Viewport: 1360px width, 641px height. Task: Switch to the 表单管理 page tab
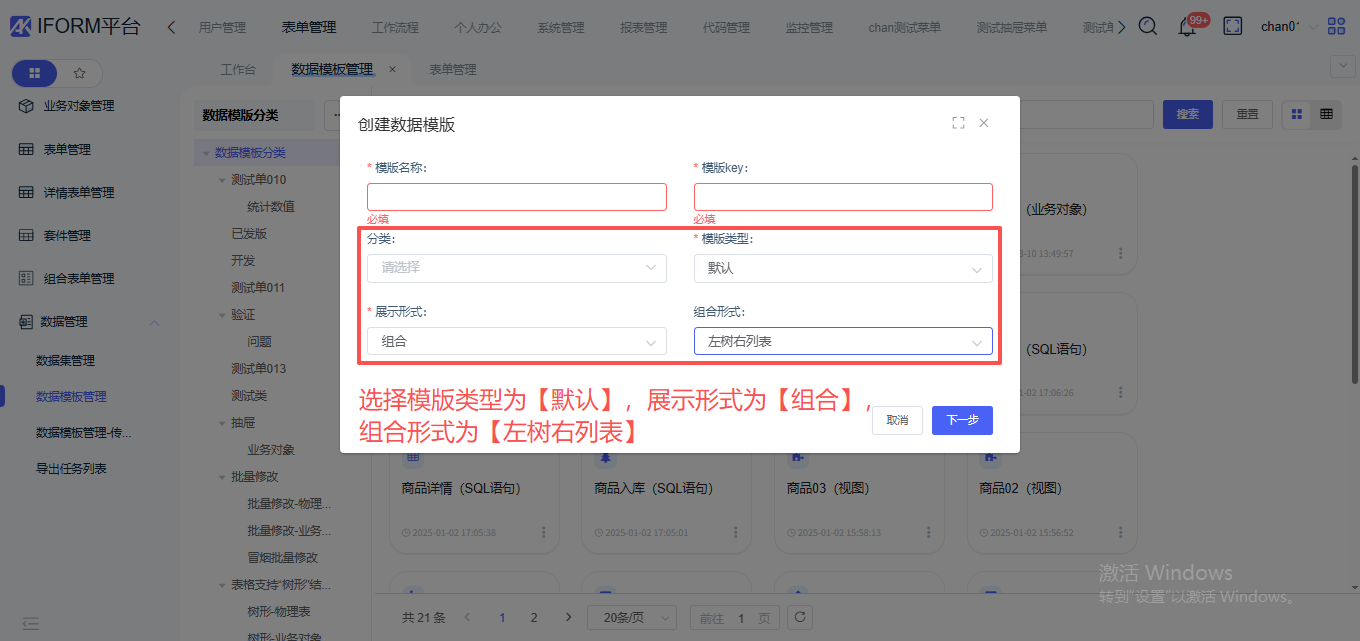point(452,70)
